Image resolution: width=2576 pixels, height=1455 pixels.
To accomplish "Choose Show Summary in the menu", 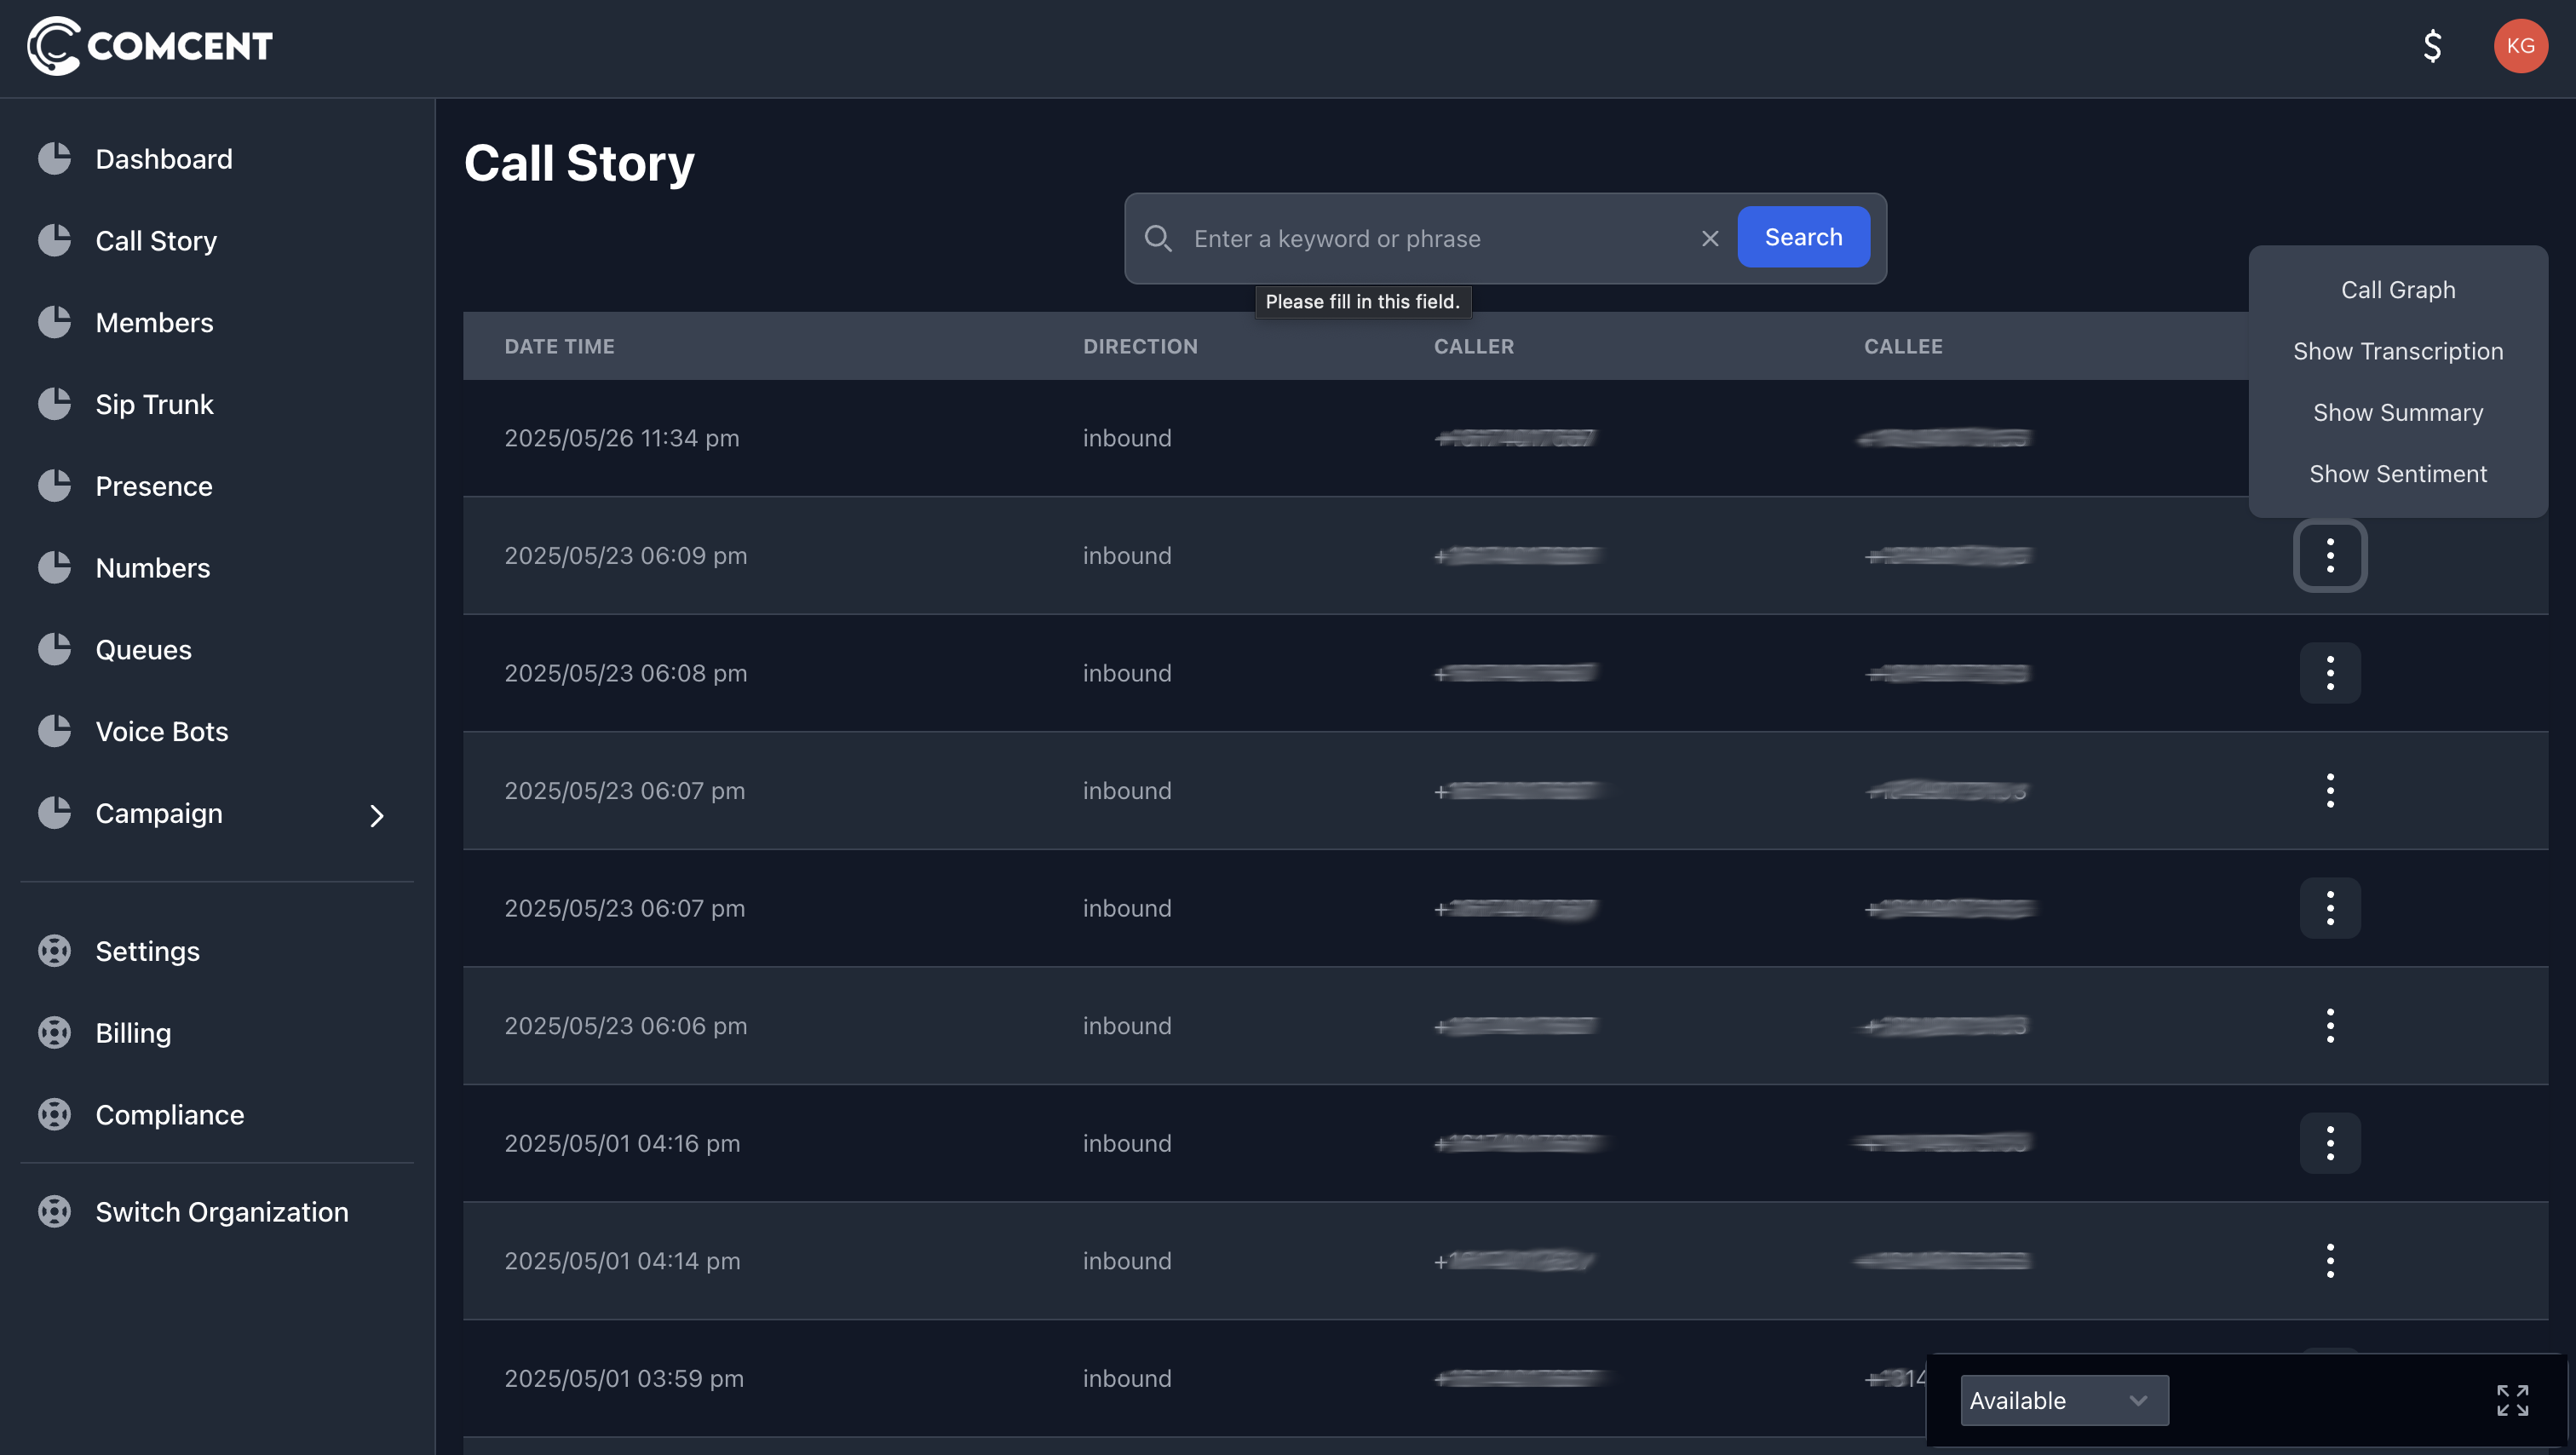I will click(x=2398, y=412).
